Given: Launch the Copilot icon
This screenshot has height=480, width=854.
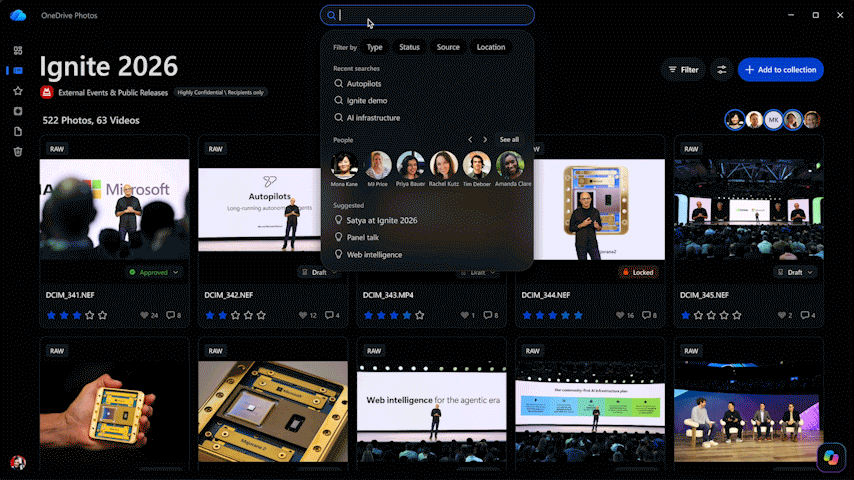Looking at the screenshot, I should 831,457.
